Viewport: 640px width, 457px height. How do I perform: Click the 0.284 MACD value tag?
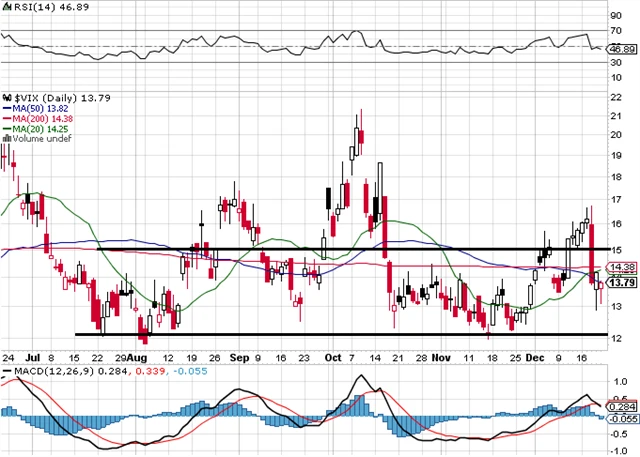pyautogui.click(x=621, y=406)
